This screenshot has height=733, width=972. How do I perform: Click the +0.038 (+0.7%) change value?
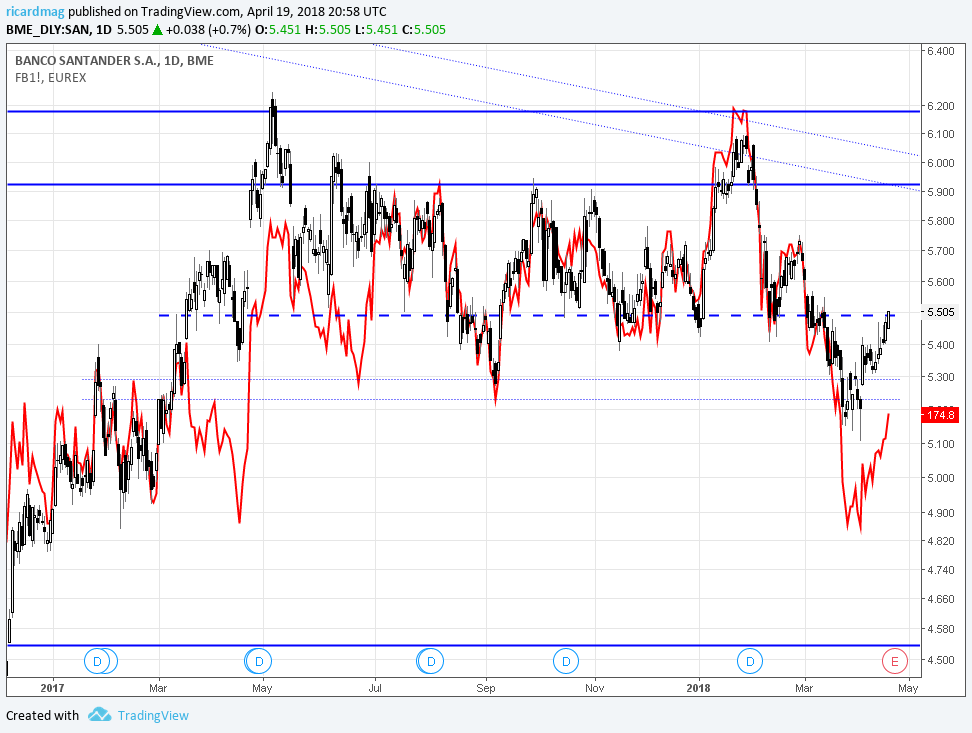208,29
